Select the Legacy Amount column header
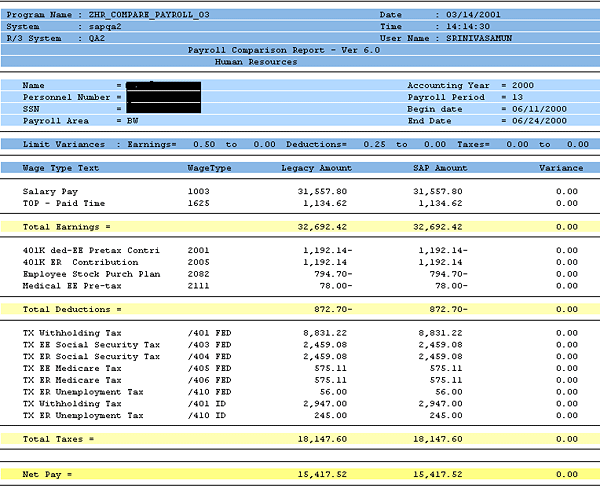The height and width of the screenshot is (499, 600). [318, 168]
